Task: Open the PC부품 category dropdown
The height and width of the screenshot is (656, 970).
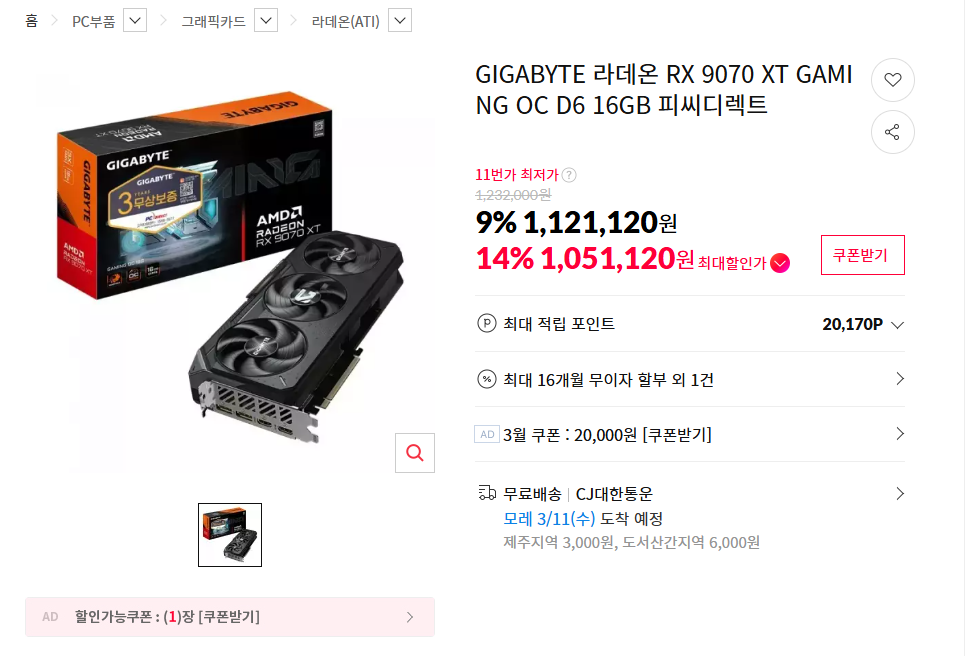Action: (x=135, y=20)
